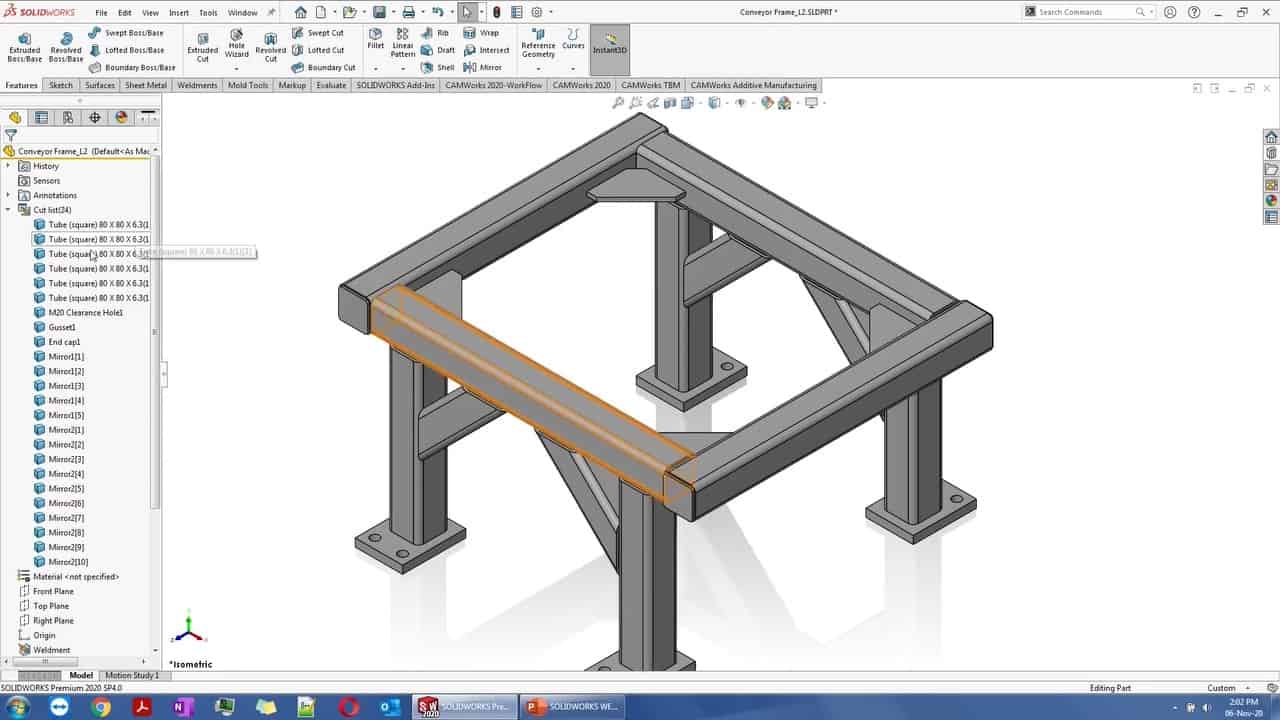Click the Rebuild traffic light icon
The image size is (1280, 720).
click(x=497, y=12)
